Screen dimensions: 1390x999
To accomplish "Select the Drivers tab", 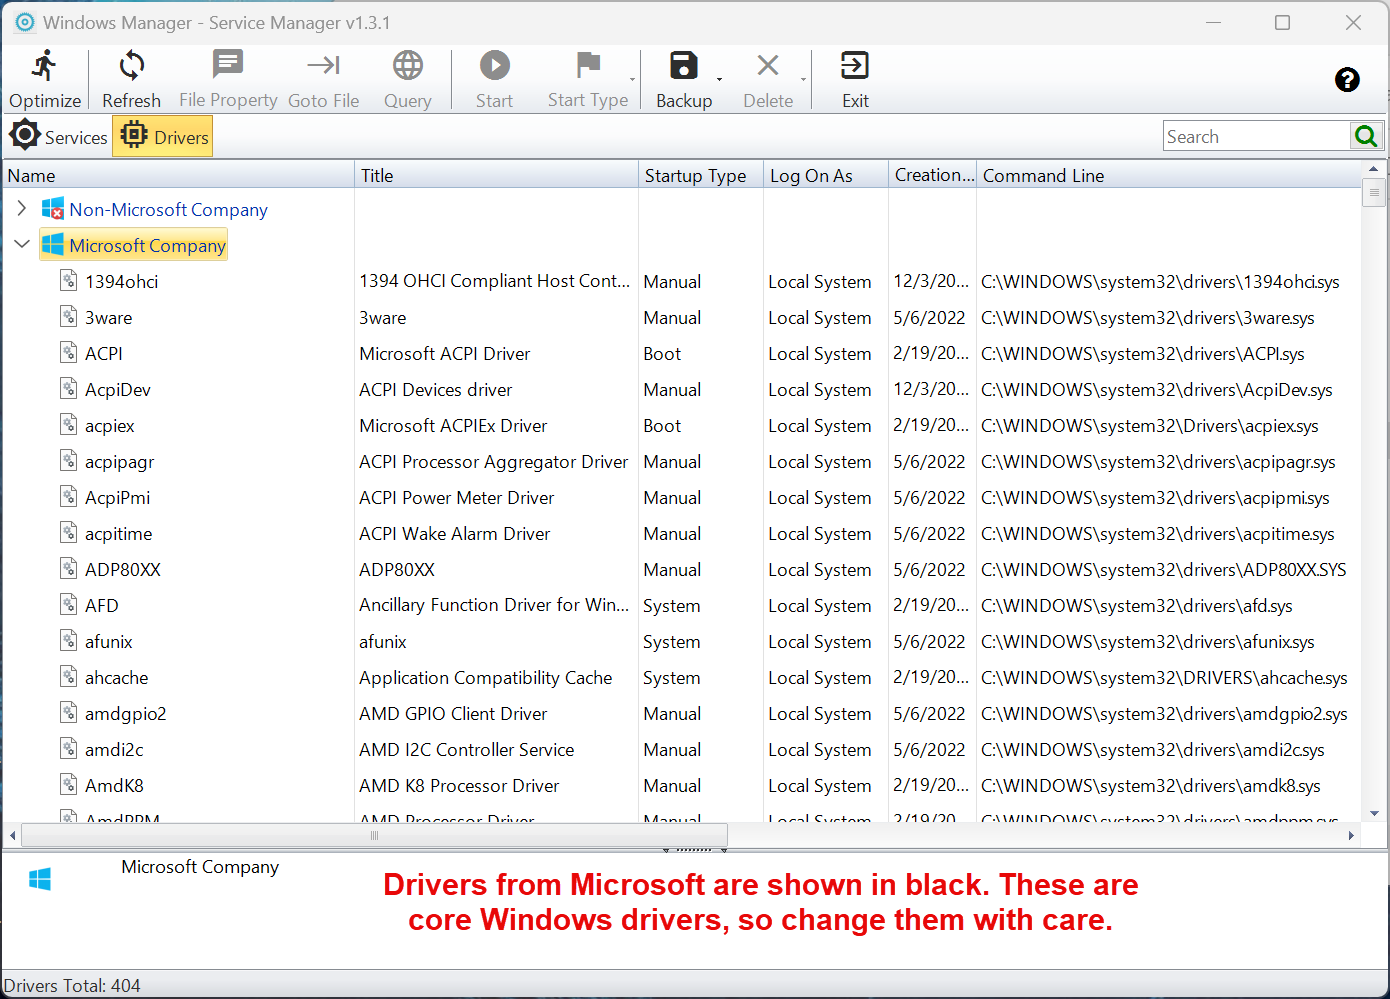I will [163, 136].
